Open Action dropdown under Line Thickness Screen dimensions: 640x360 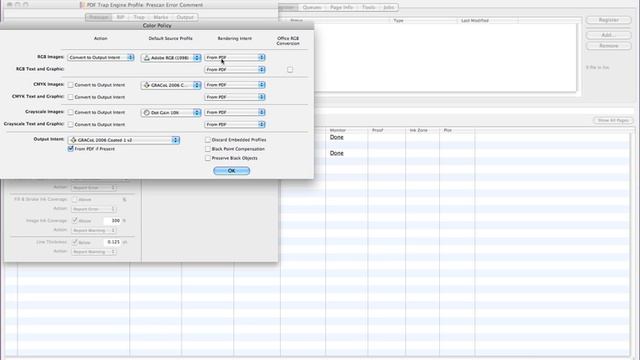pos(93,252)
